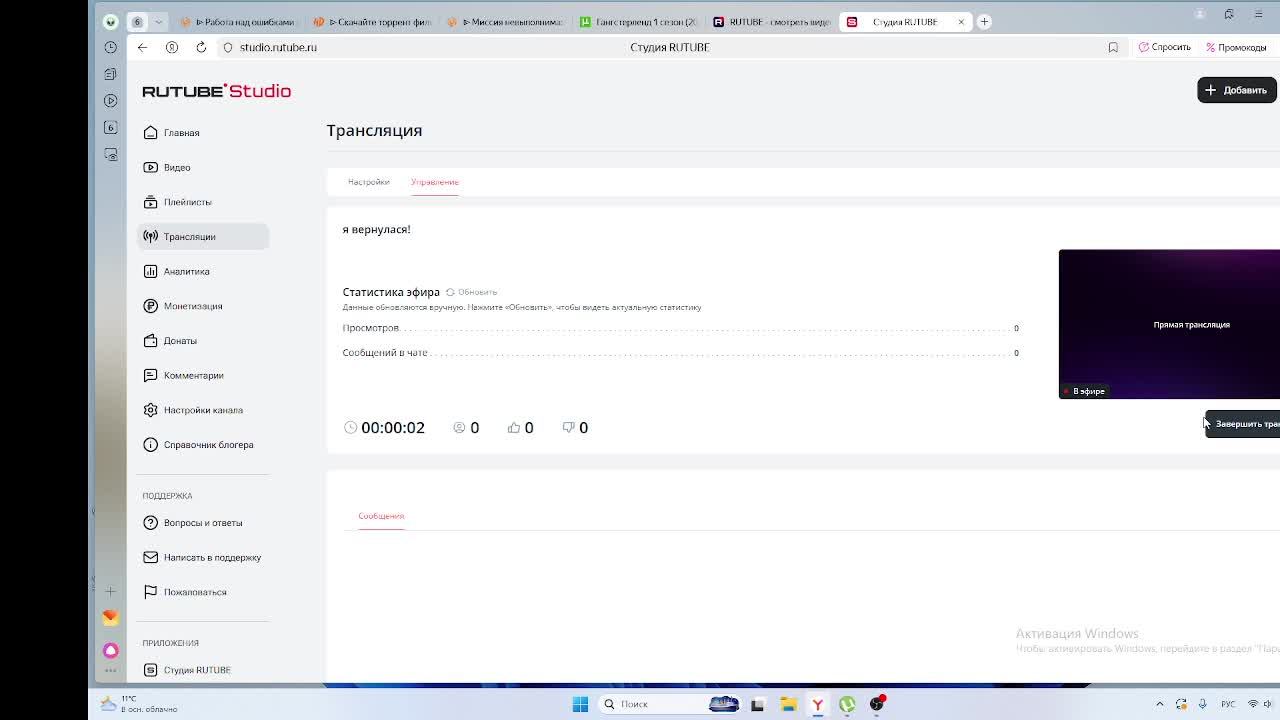Switch to the Настройки tab
Viewport: 1280px width, 720px height.
(x=368, y=182)
